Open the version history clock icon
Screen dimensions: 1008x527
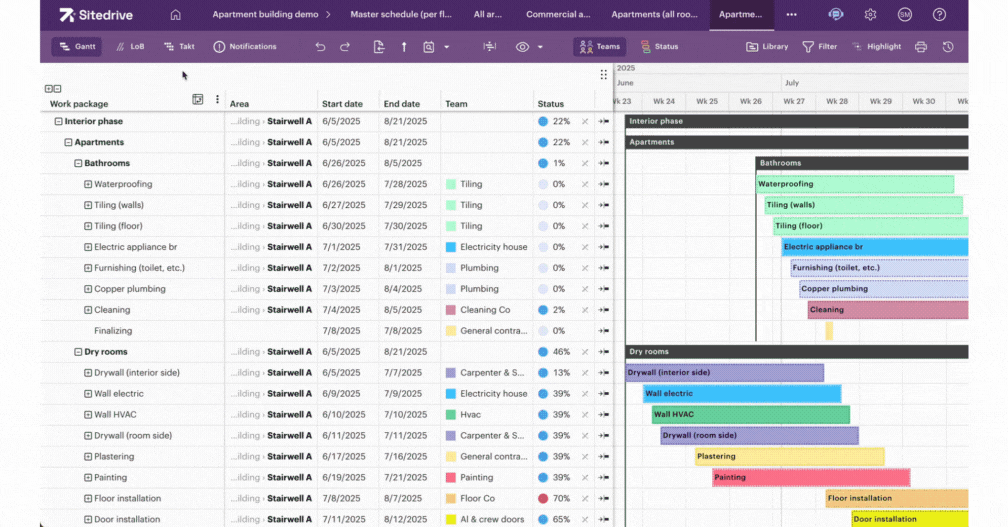948,47
